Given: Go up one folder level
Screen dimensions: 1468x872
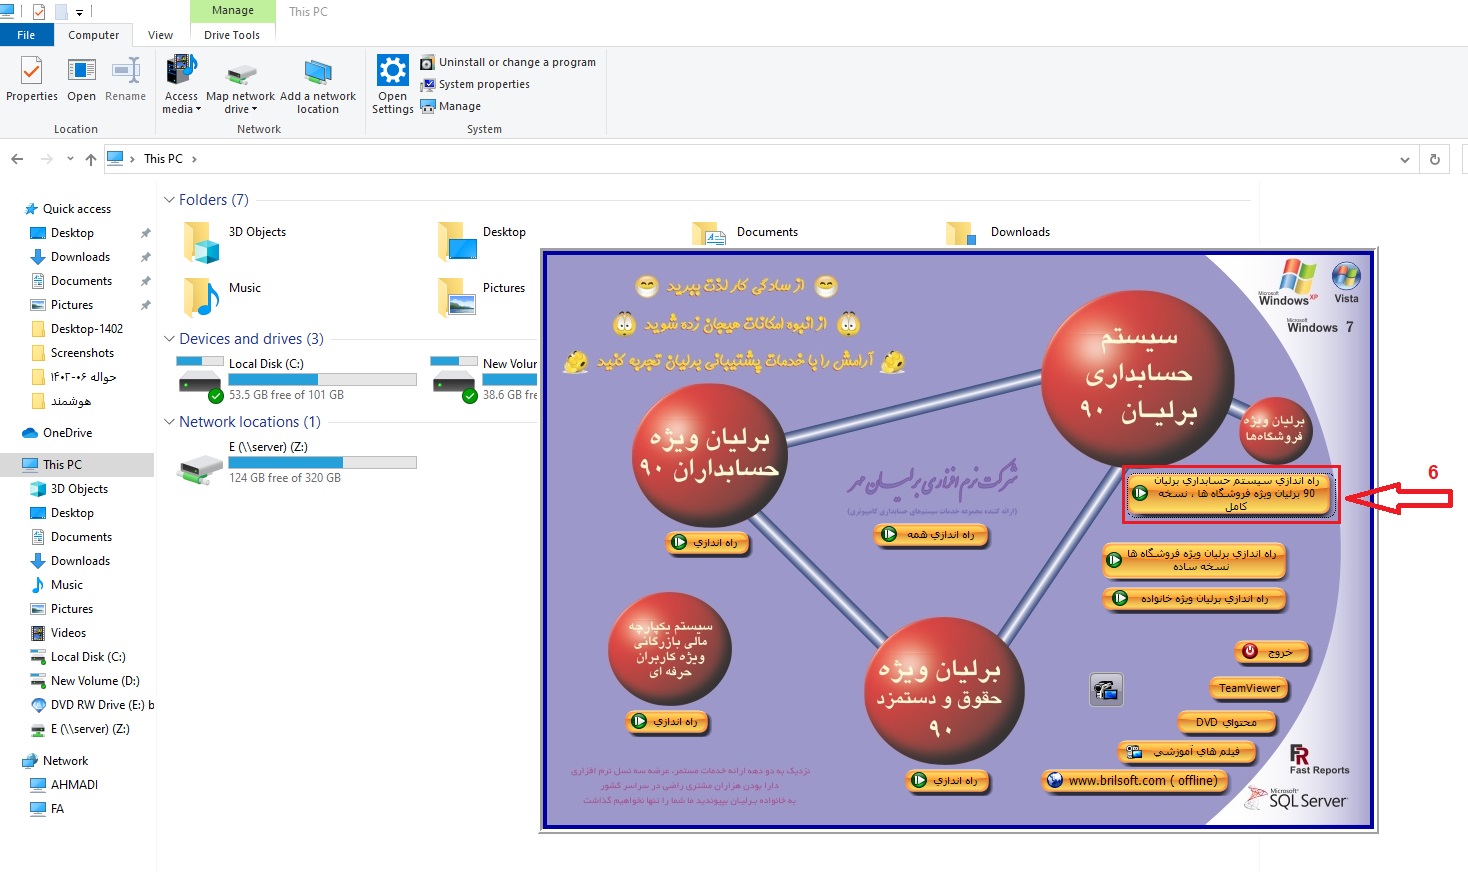Looking at the screenshot, I should [x=91, y=159].
